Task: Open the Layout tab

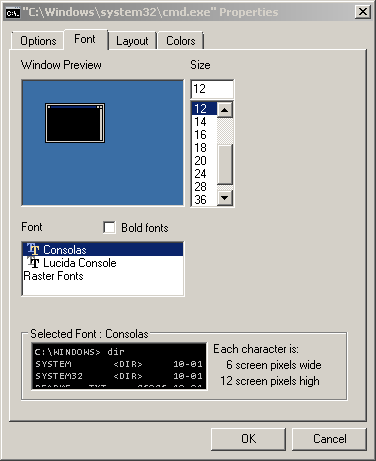Action: pyautogui.click(x=132, y=41)
